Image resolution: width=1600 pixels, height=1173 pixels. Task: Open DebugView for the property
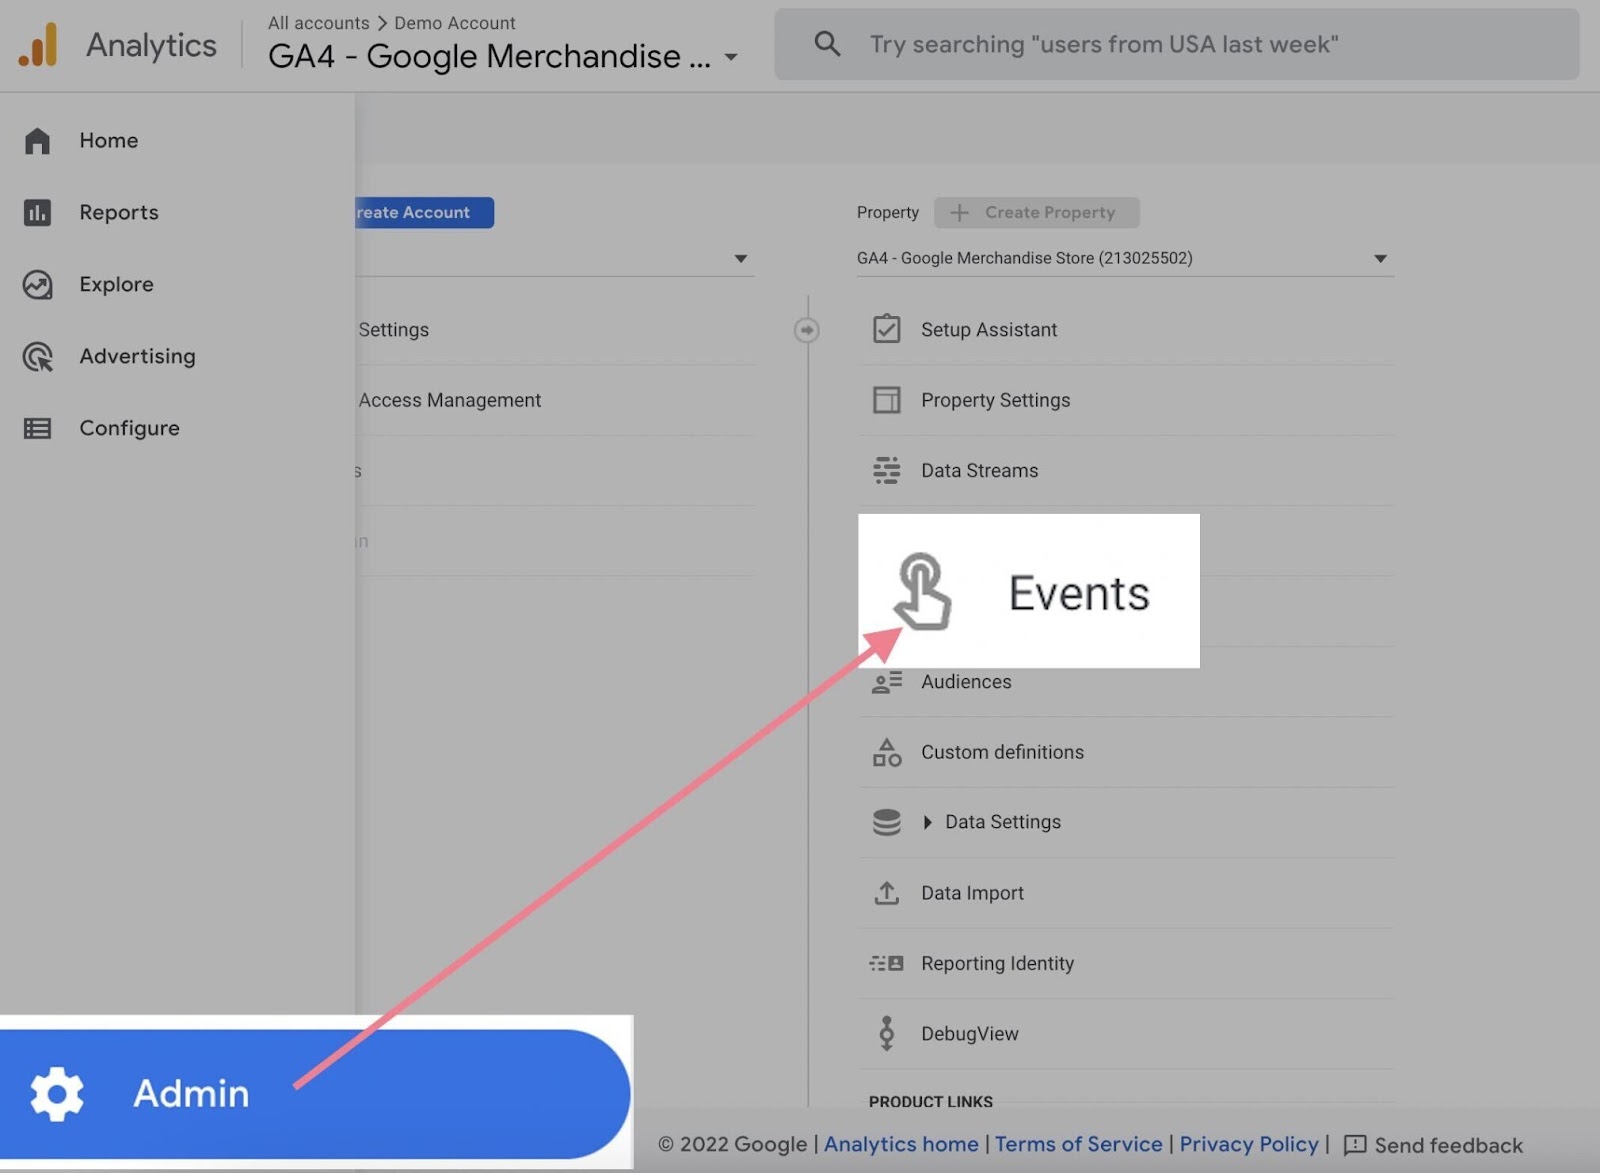(x=969, y=1033)
